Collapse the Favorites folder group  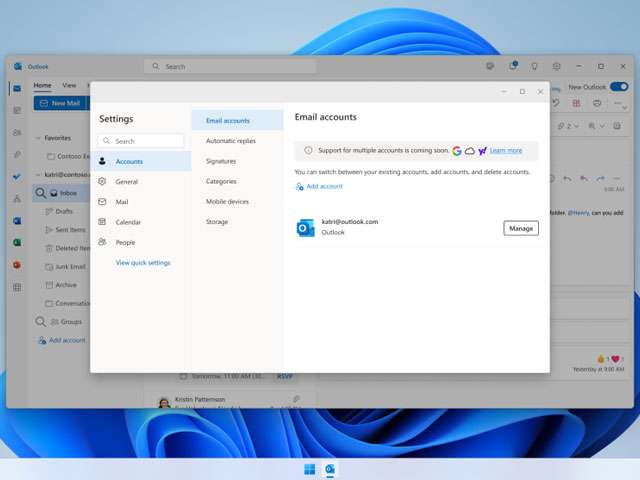[38, 138]
